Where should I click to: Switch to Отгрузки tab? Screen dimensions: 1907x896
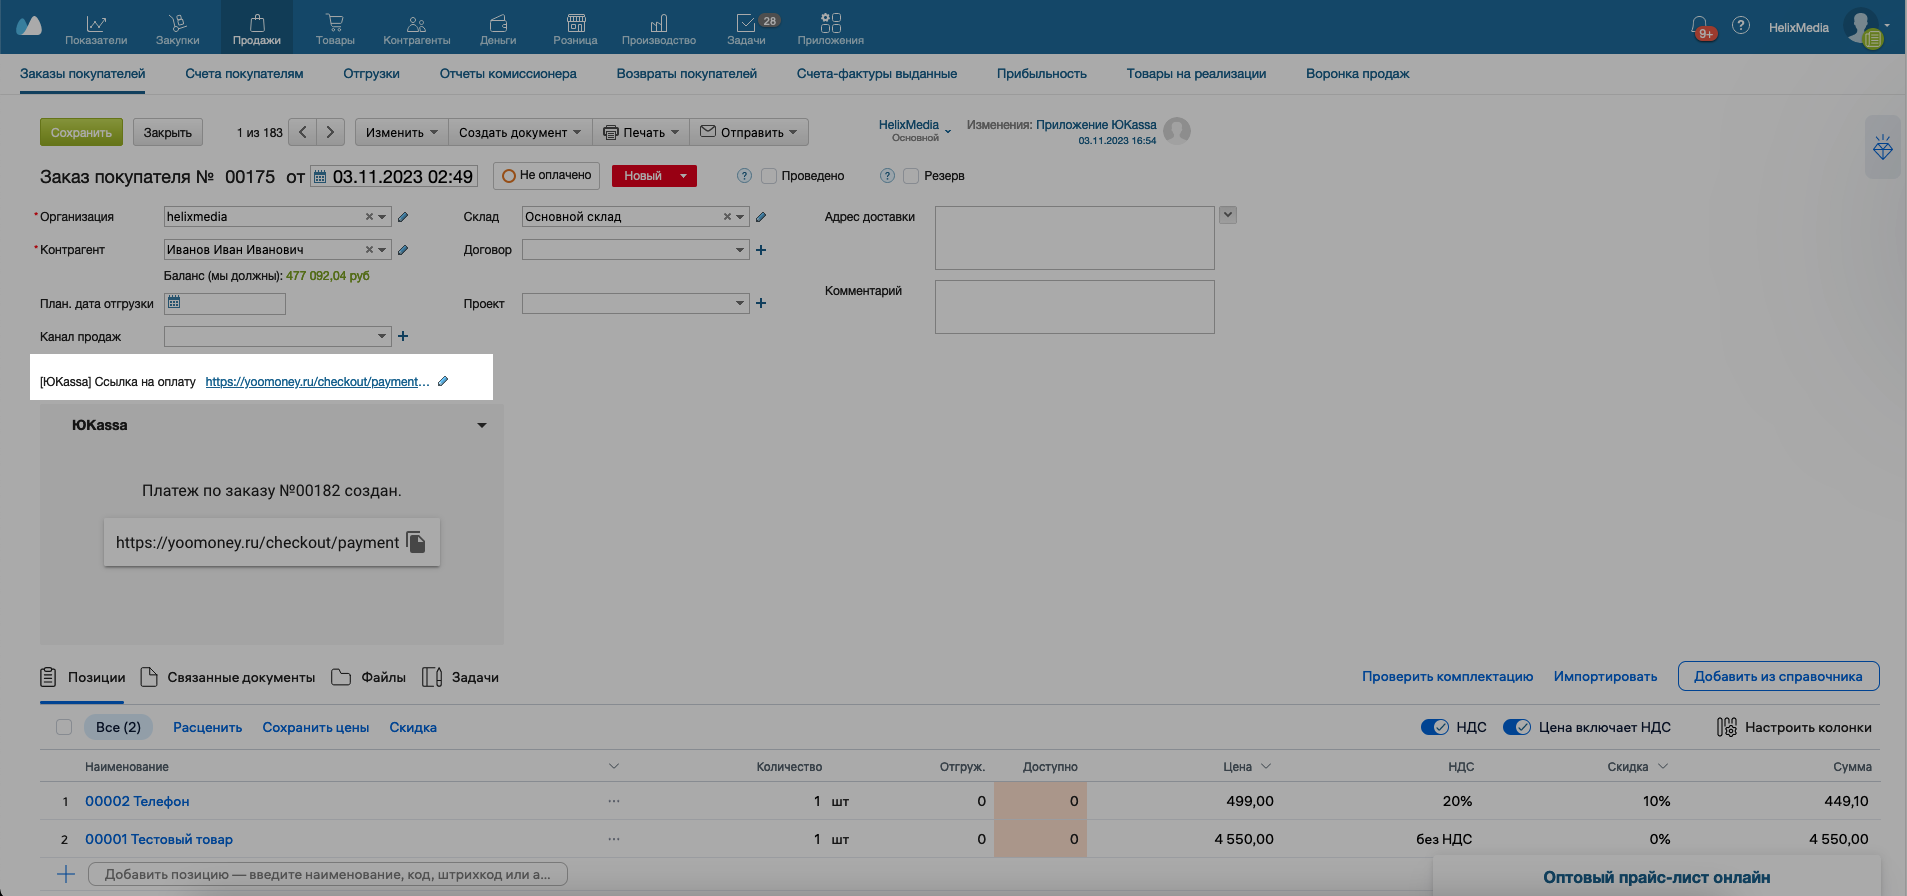[371, 73]
